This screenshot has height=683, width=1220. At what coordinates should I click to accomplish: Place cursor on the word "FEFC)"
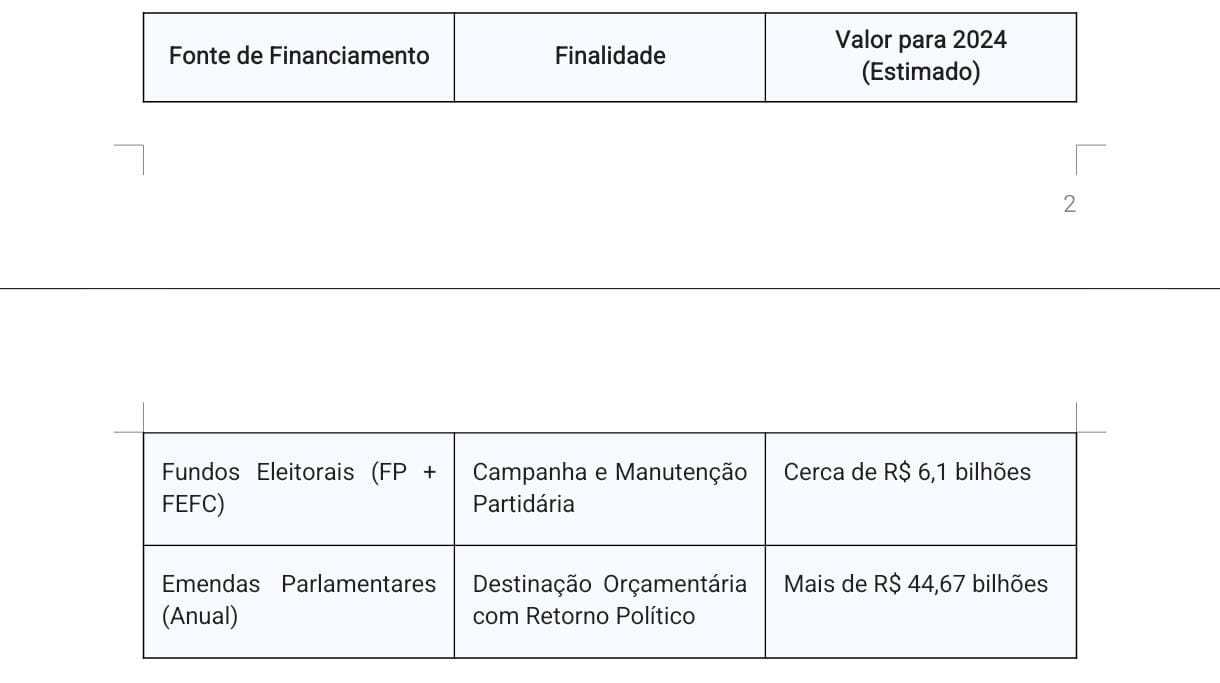193,504
